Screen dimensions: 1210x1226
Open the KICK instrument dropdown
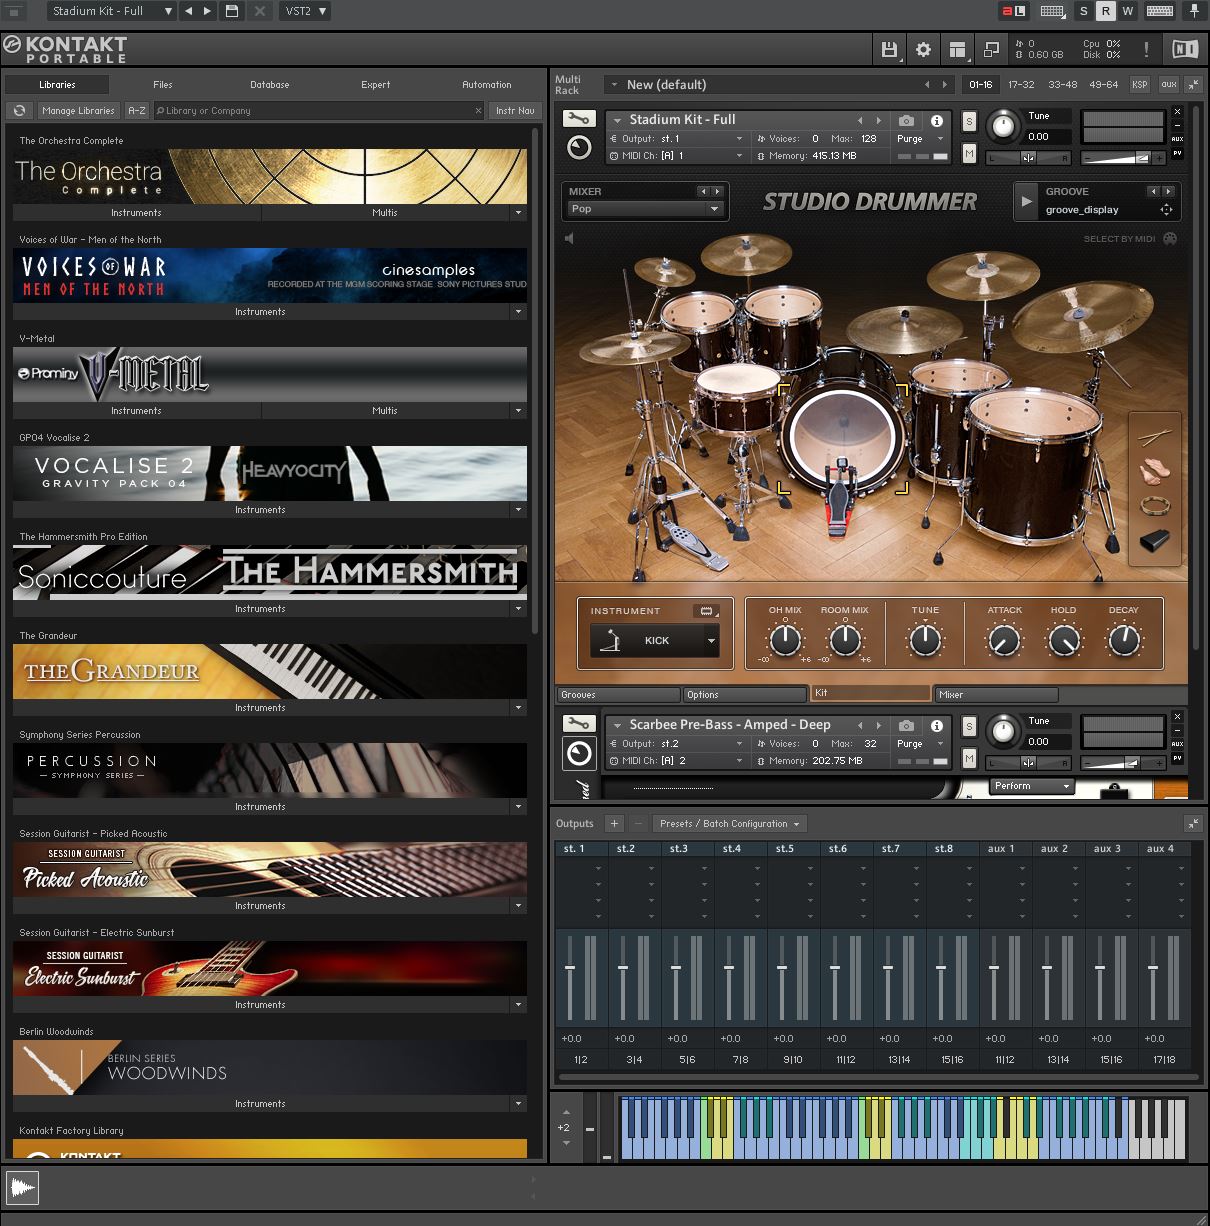(655, 641)
